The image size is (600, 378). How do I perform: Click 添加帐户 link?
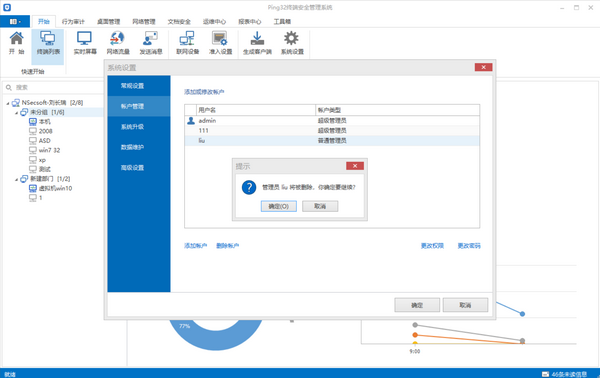196,246
